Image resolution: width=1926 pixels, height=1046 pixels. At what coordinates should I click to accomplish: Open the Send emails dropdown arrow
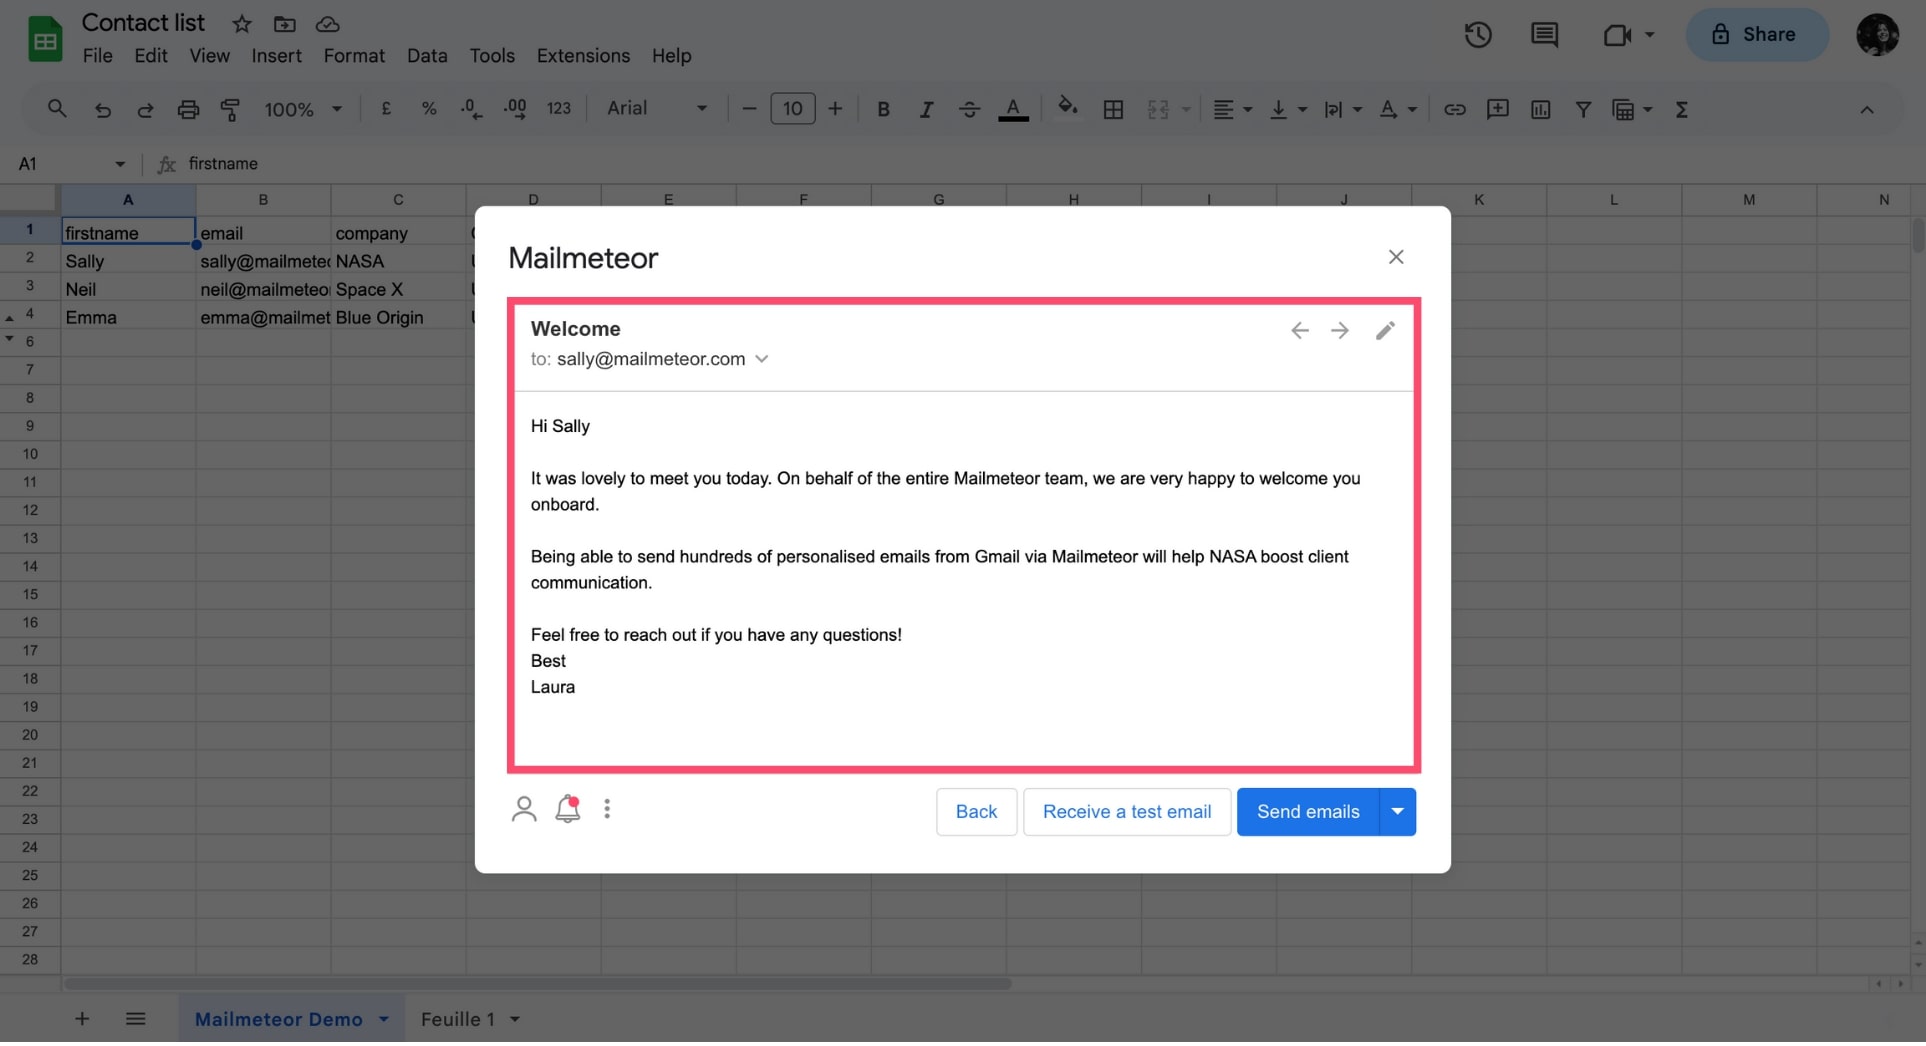pos(1398,812)
